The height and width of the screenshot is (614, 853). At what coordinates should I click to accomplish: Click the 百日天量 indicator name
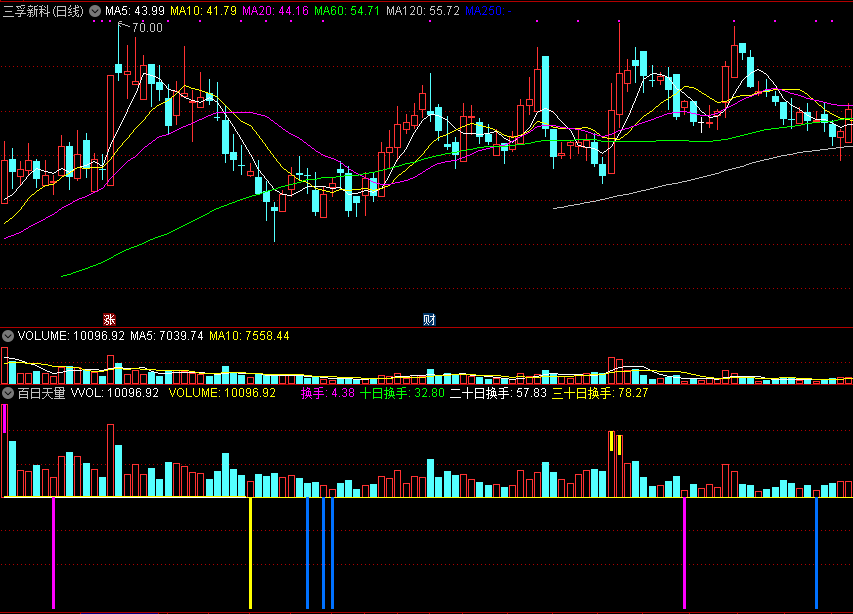click(x=41, y=393)
